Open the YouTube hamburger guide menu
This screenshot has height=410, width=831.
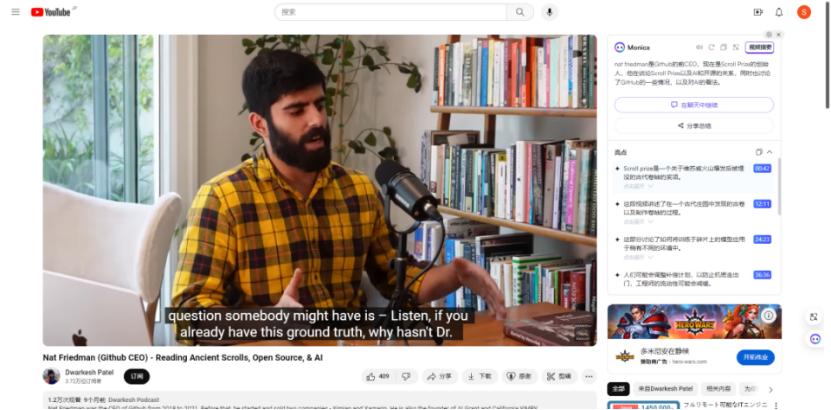15,12
